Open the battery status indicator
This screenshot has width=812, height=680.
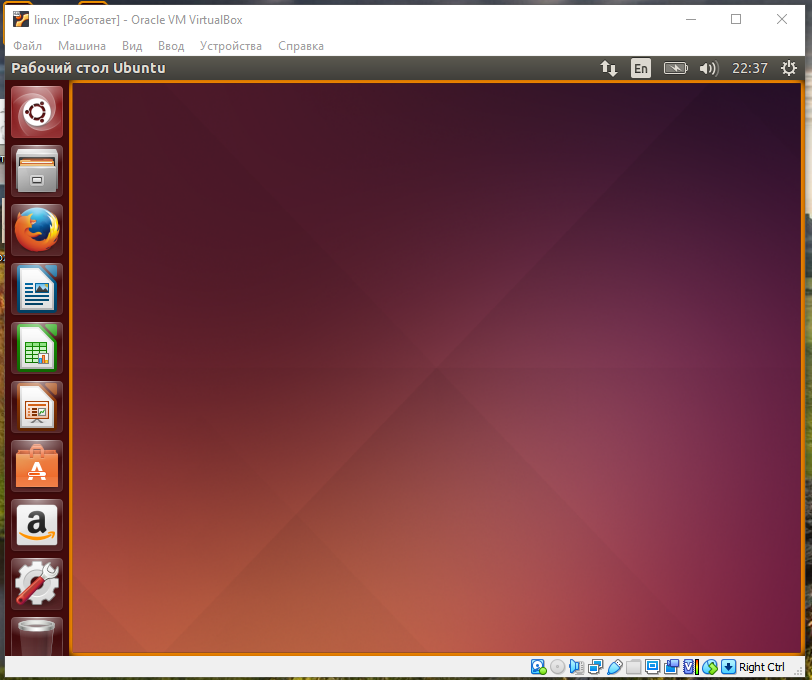(675, 68)
